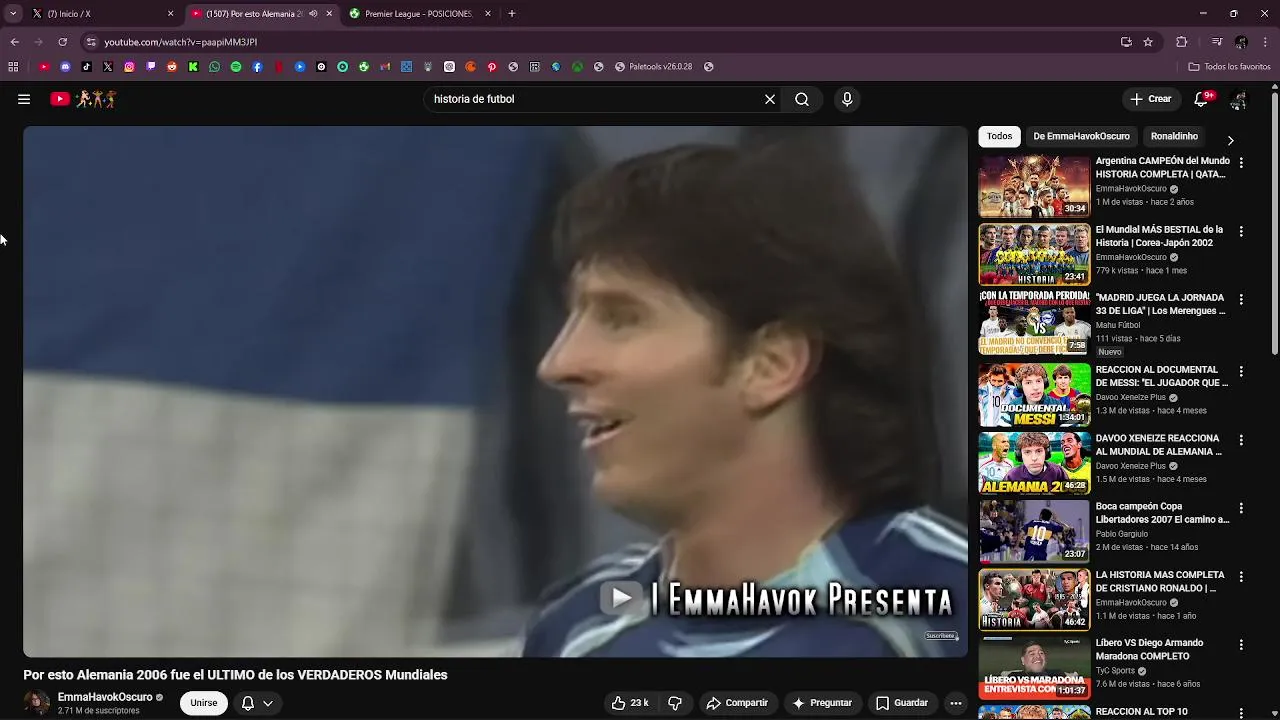Open the Preguntar AI button
Image resolution: width=1280 pixels, height=720 pixels.
(822, 703)
